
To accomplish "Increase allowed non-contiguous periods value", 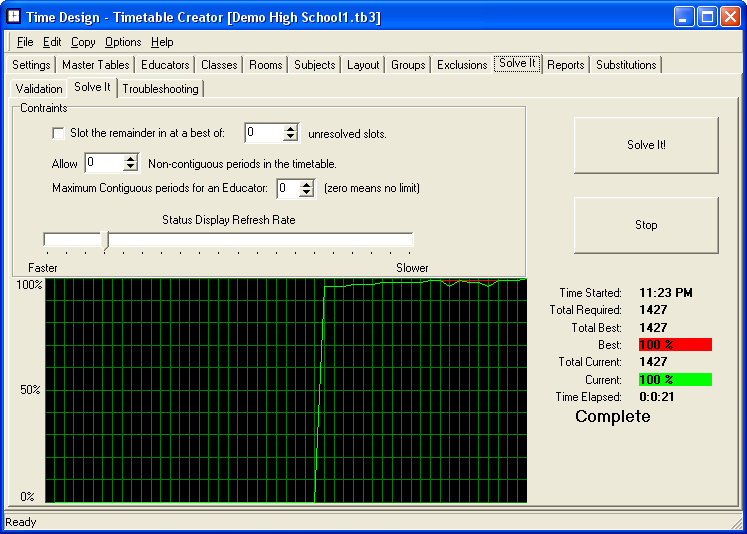I will 131,158.
